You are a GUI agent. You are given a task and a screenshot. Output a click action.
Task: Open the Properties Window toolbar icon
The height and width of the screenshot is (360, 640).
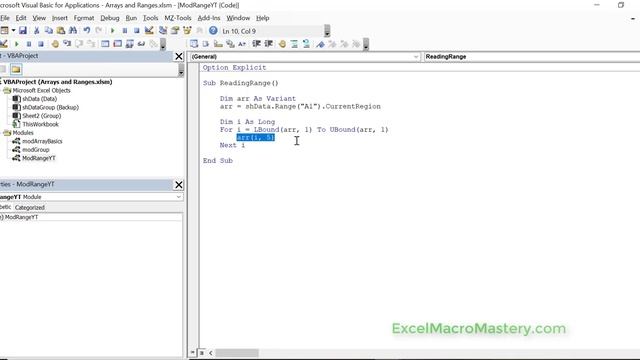pos(175,31)
